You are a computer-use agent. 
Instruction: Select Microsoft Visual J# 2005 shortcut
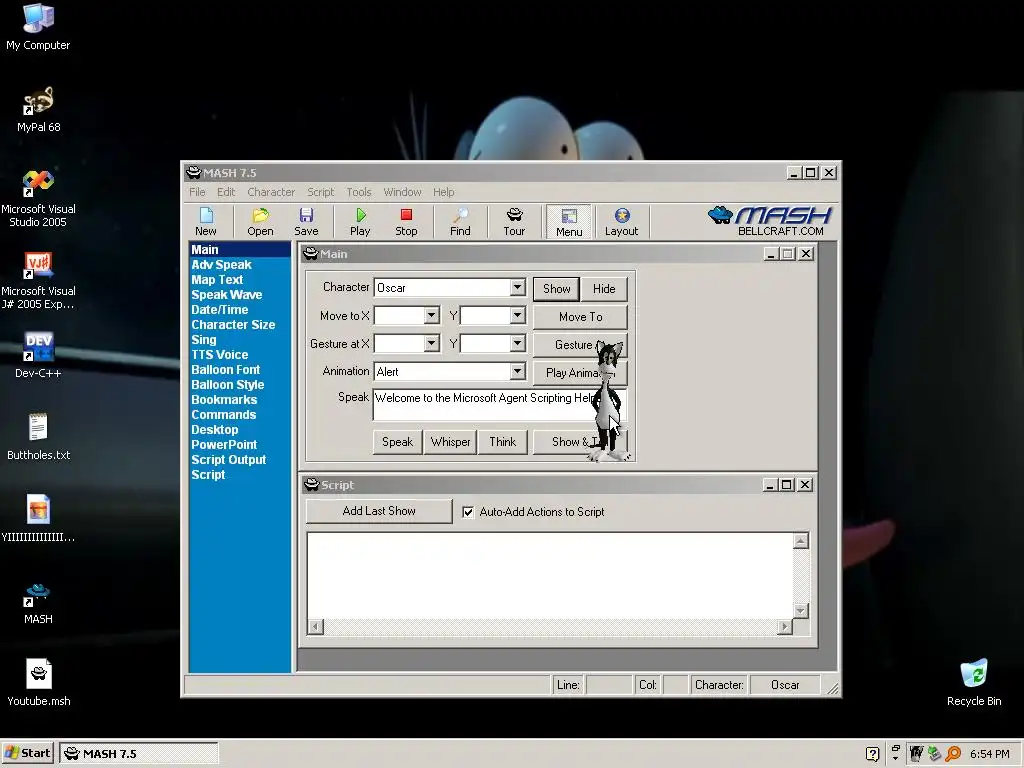38,281
